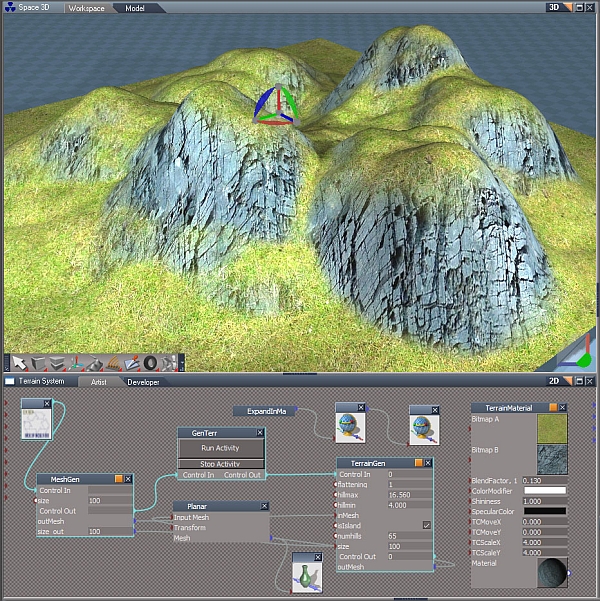Select the character figure animation tool icon
The image size is (600, 601).
[169, 363]
